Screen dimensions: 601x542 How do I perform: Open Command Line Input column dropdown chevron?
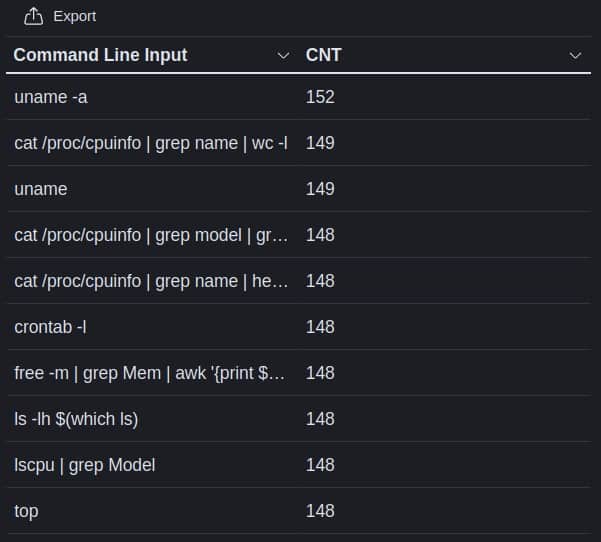283,56
